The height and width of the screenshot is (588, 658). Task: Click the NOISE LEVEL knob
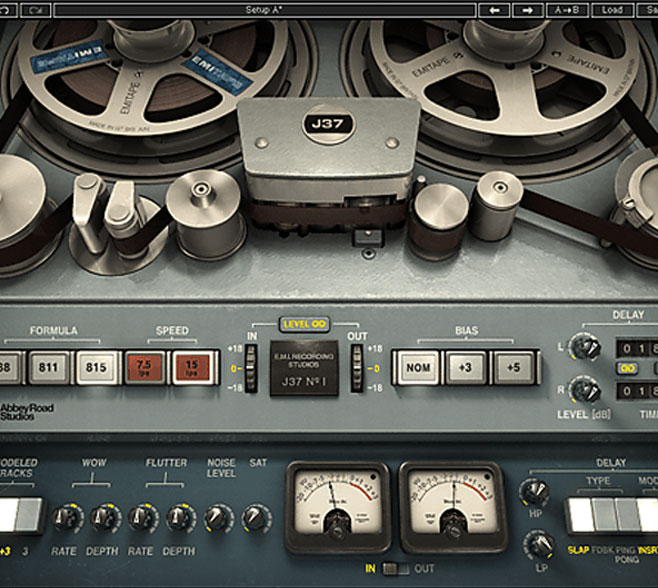[219, 518]
